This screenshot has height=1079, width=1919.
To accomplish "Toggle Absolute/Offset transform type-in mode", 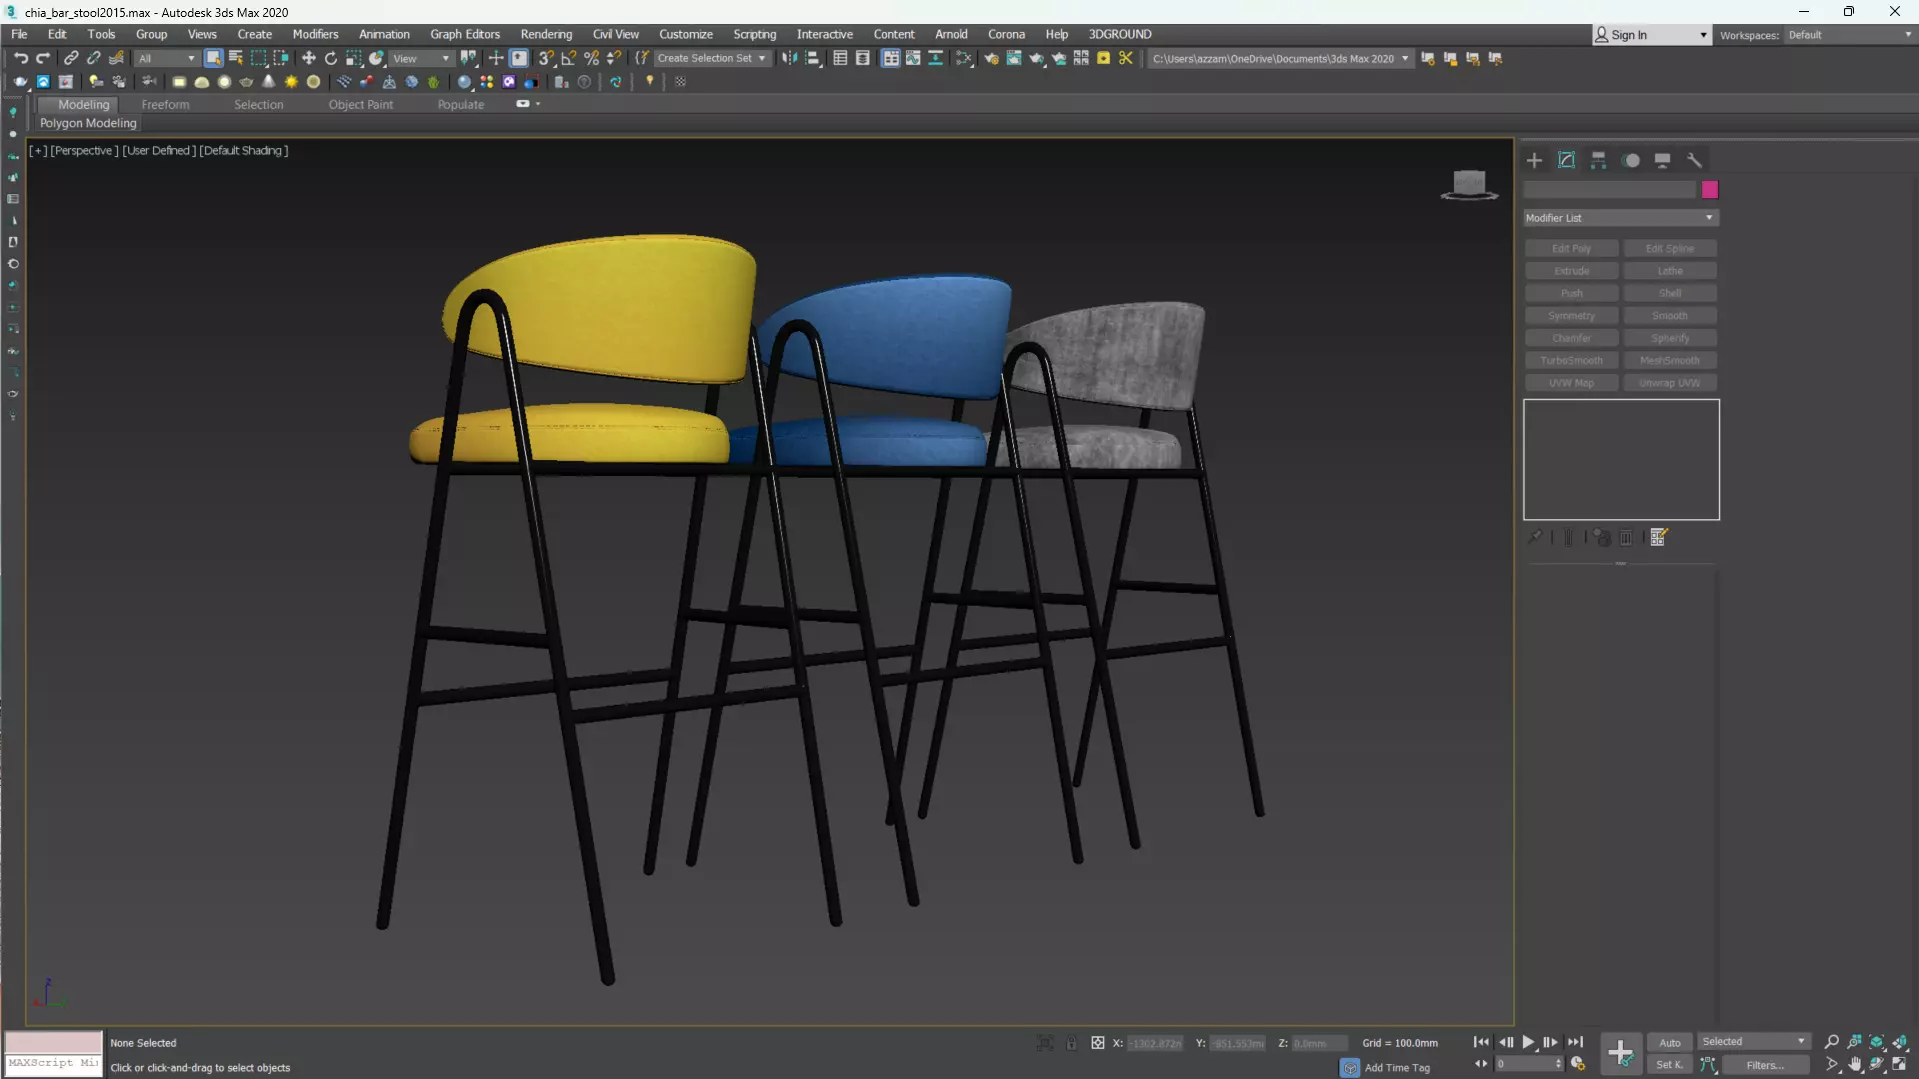I will click(x=1097, y=1043).
